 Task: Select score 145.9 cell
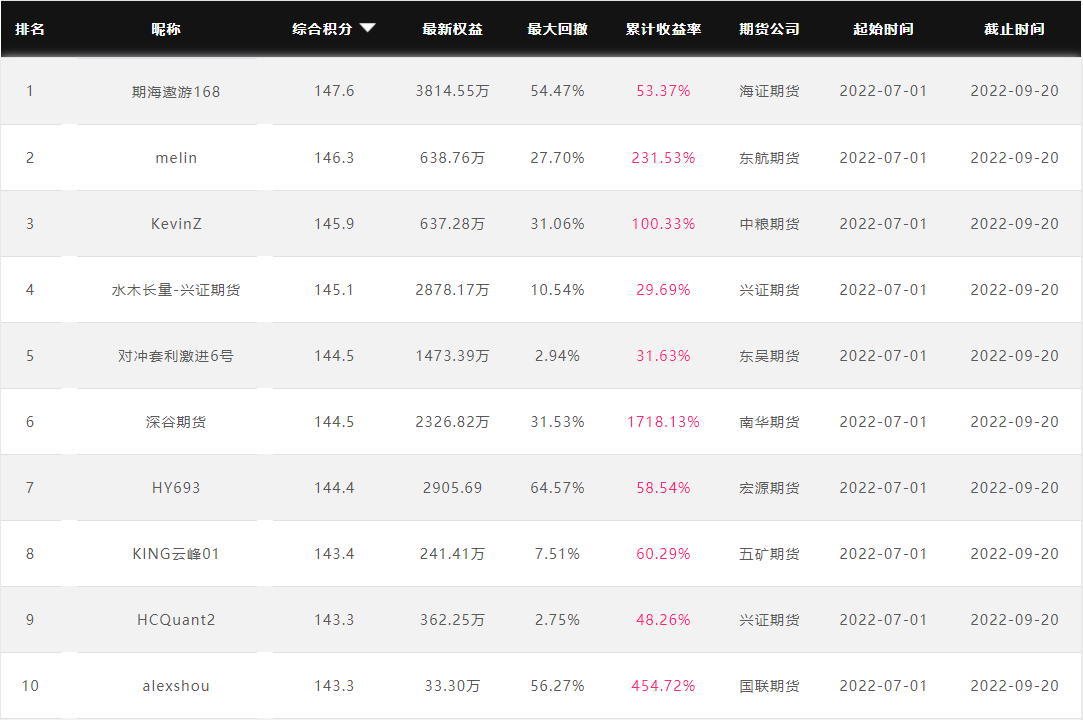coord(334,224)
